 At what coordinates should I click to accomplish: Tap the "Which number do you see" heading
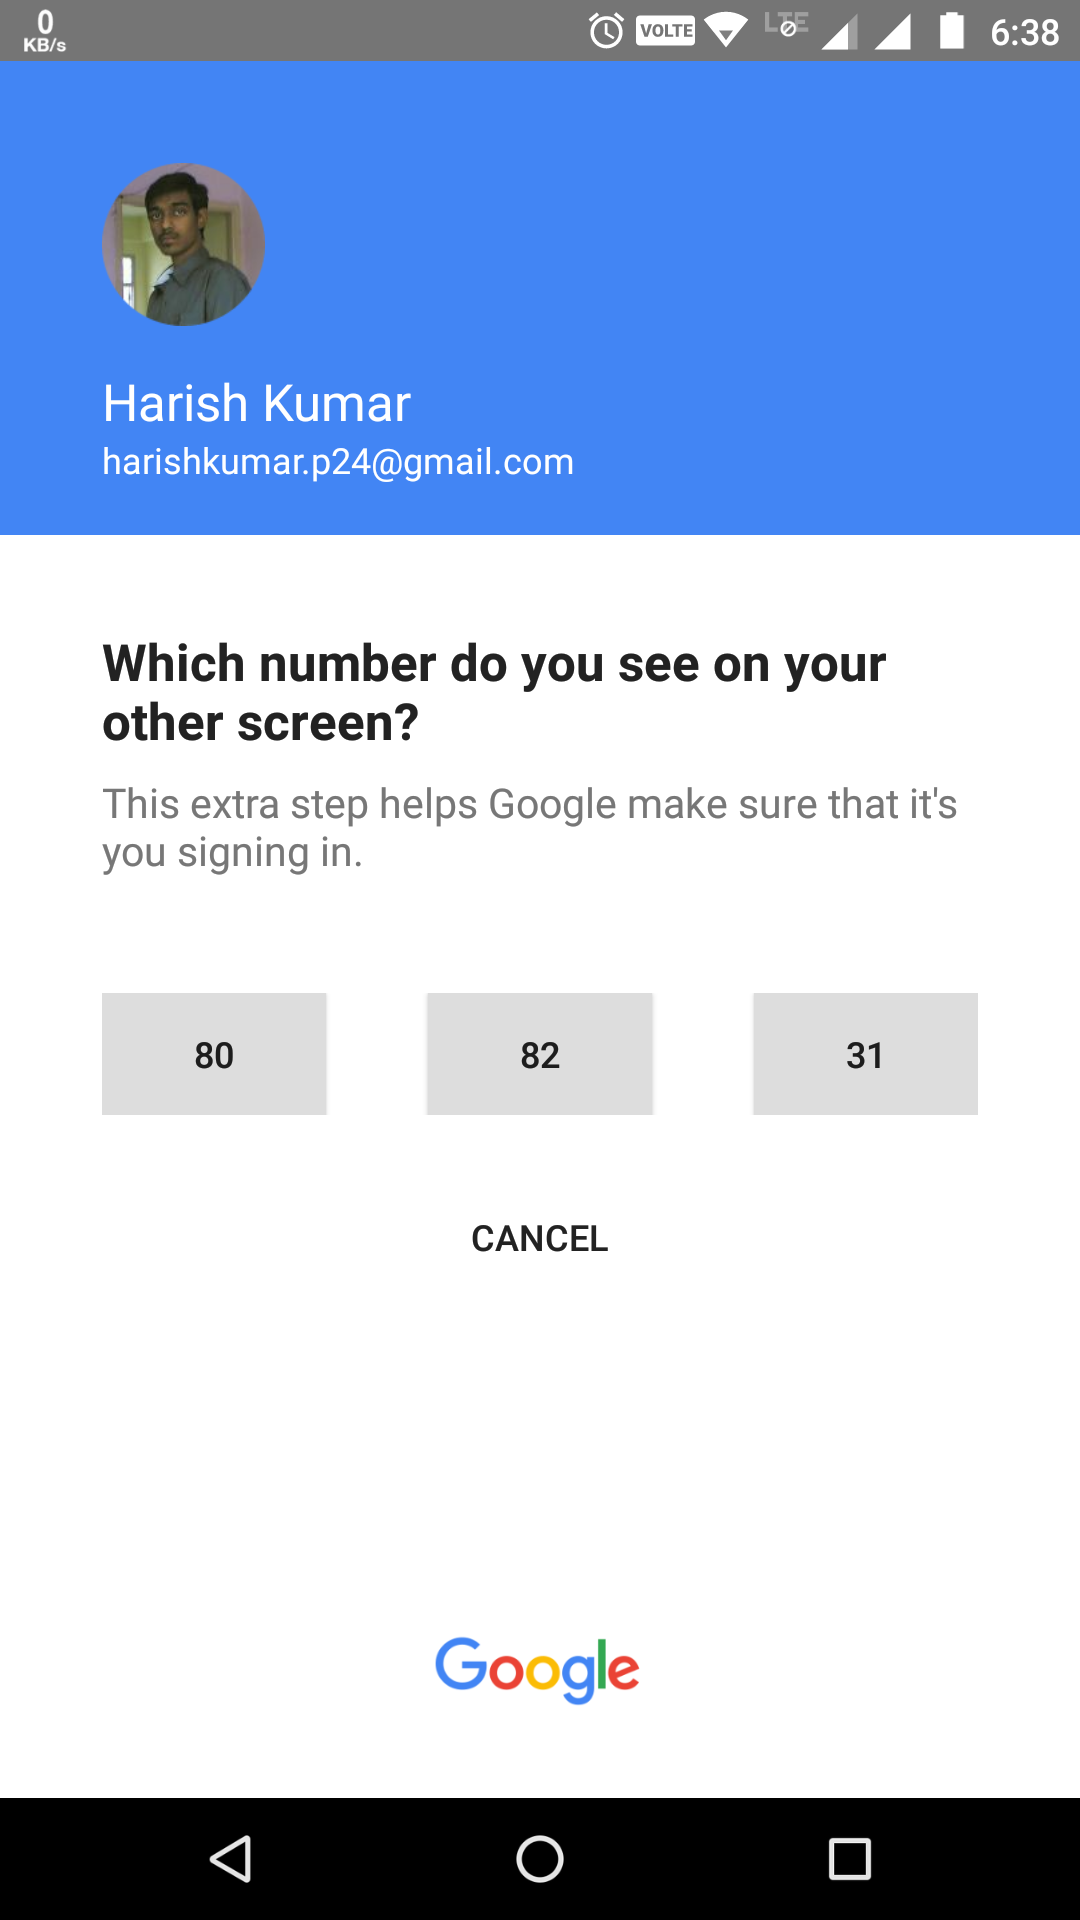(494, 692)
